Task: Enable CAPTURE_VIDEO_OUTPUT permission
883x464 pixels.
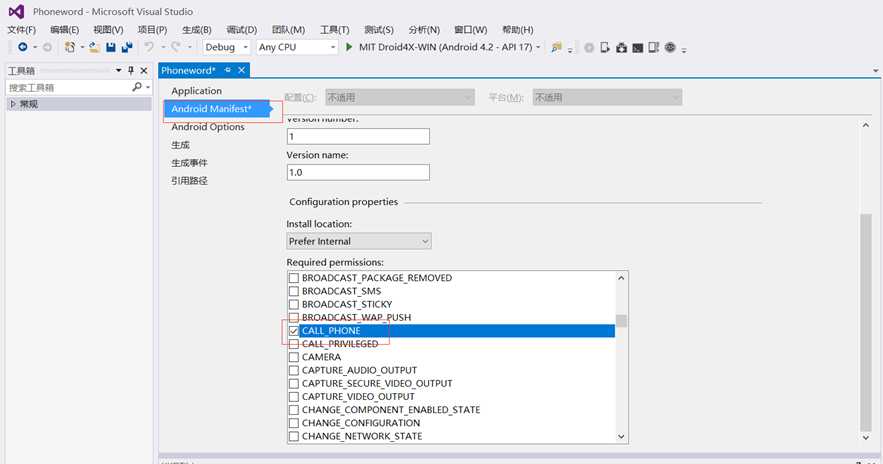Action: [x=293, y=396]
